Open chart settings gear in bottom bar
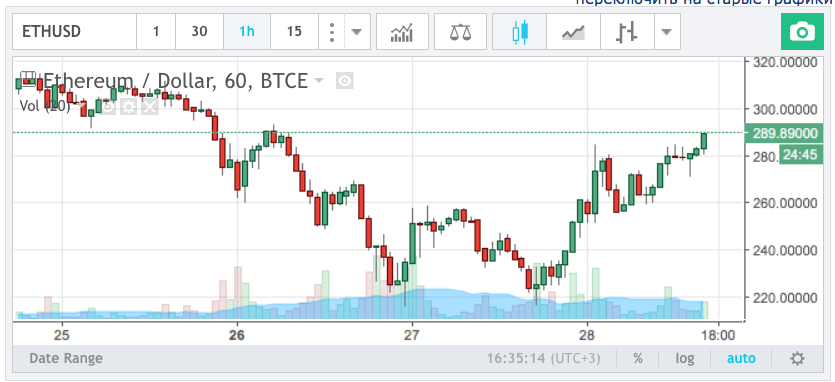The height and width of the screenshot is (382, 835). coord(797,359)
